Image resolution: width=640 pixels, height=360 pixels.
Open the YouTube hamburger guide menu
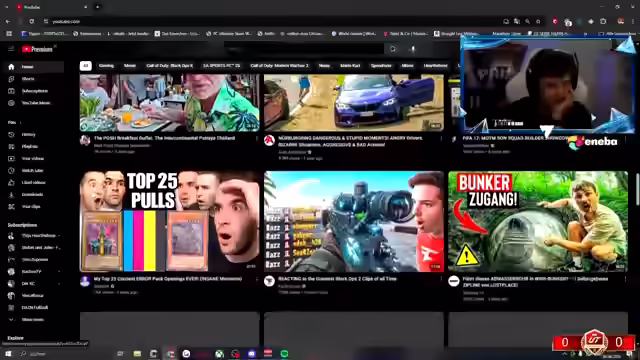point(11,49)
